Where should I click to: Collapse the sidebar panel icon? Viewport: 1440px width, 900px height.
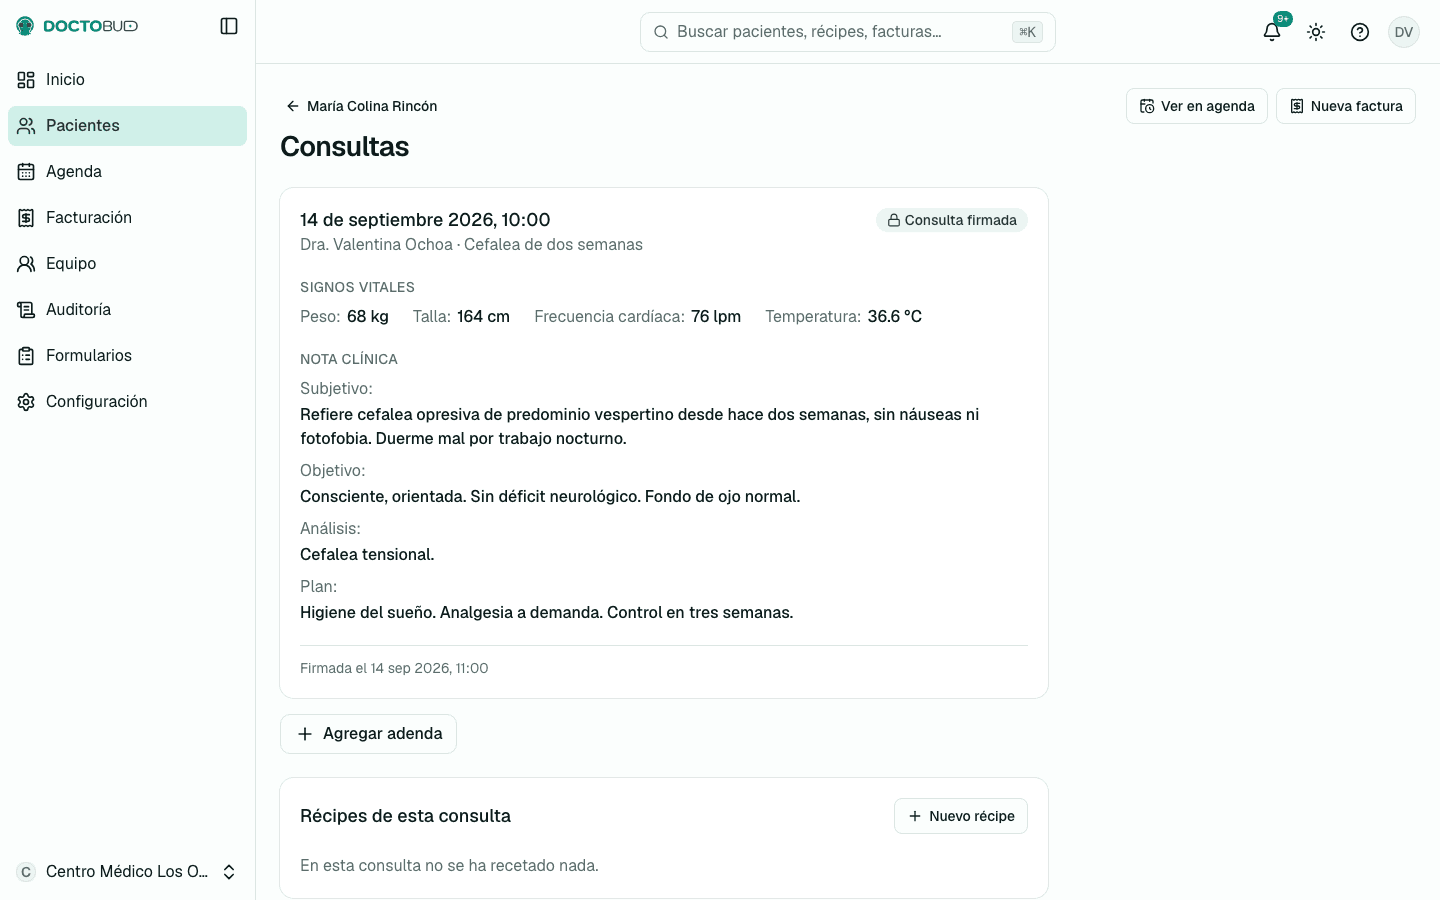pos(229,26)
